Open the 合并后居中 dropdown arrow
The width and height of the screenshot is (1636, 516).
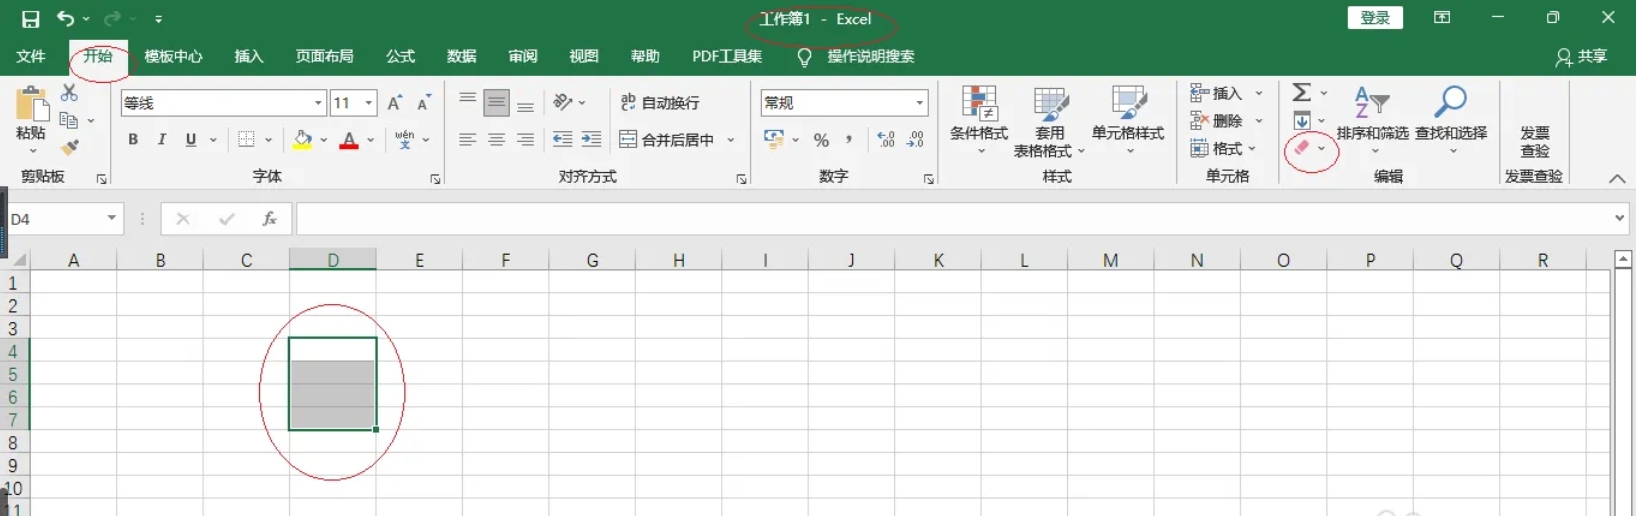pos(731,140)
